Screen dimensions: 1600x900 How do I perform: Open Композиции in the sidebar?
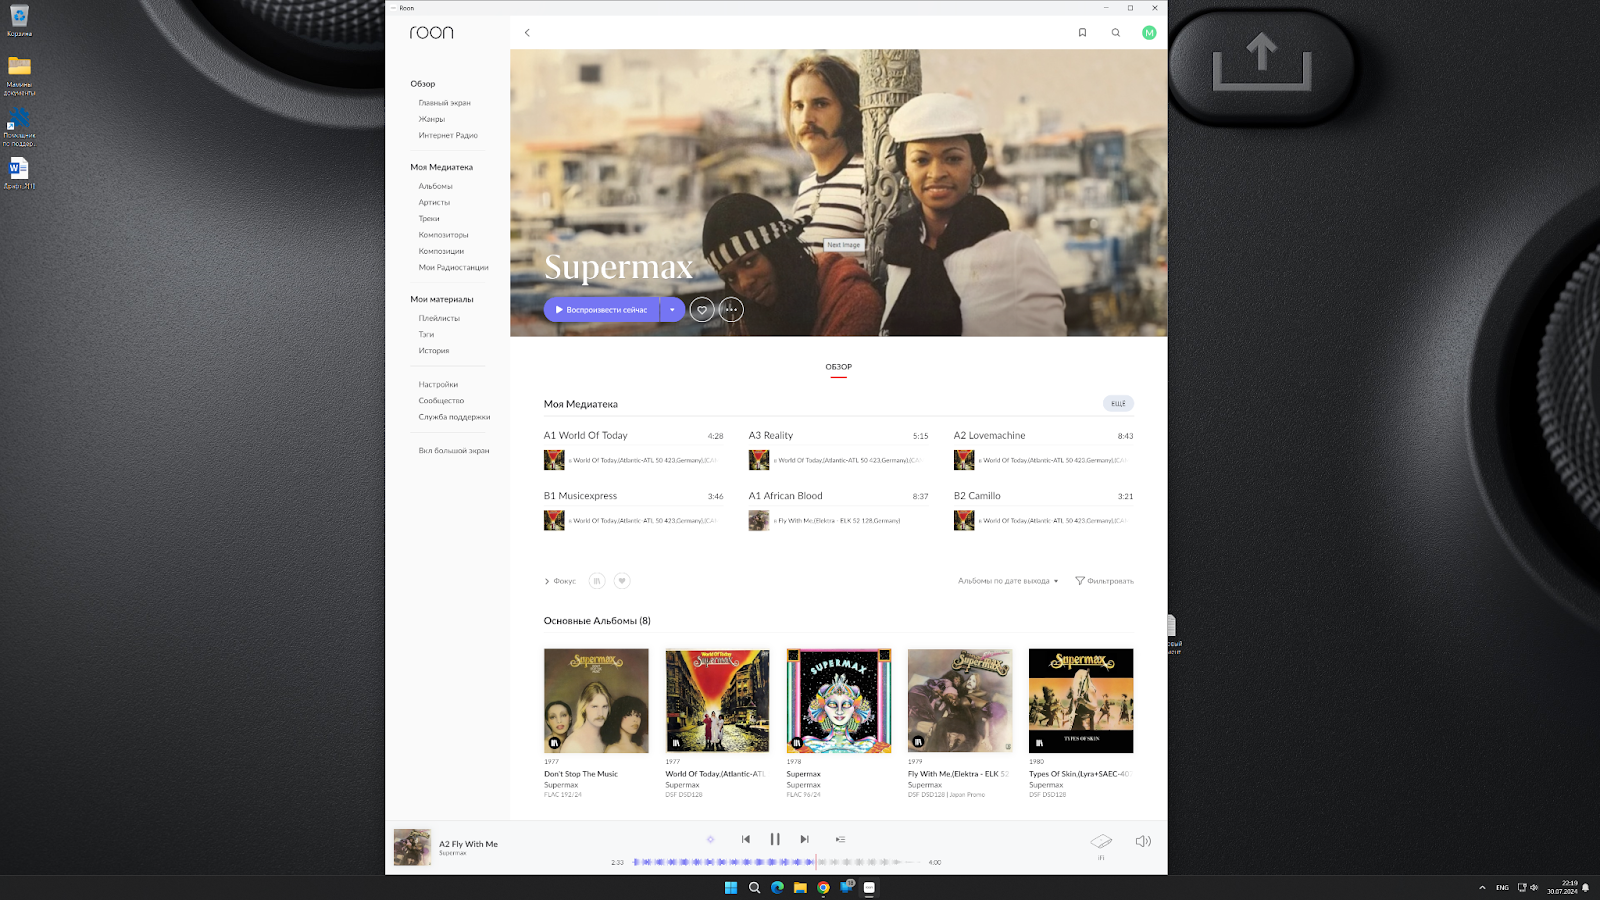[441, 251]
